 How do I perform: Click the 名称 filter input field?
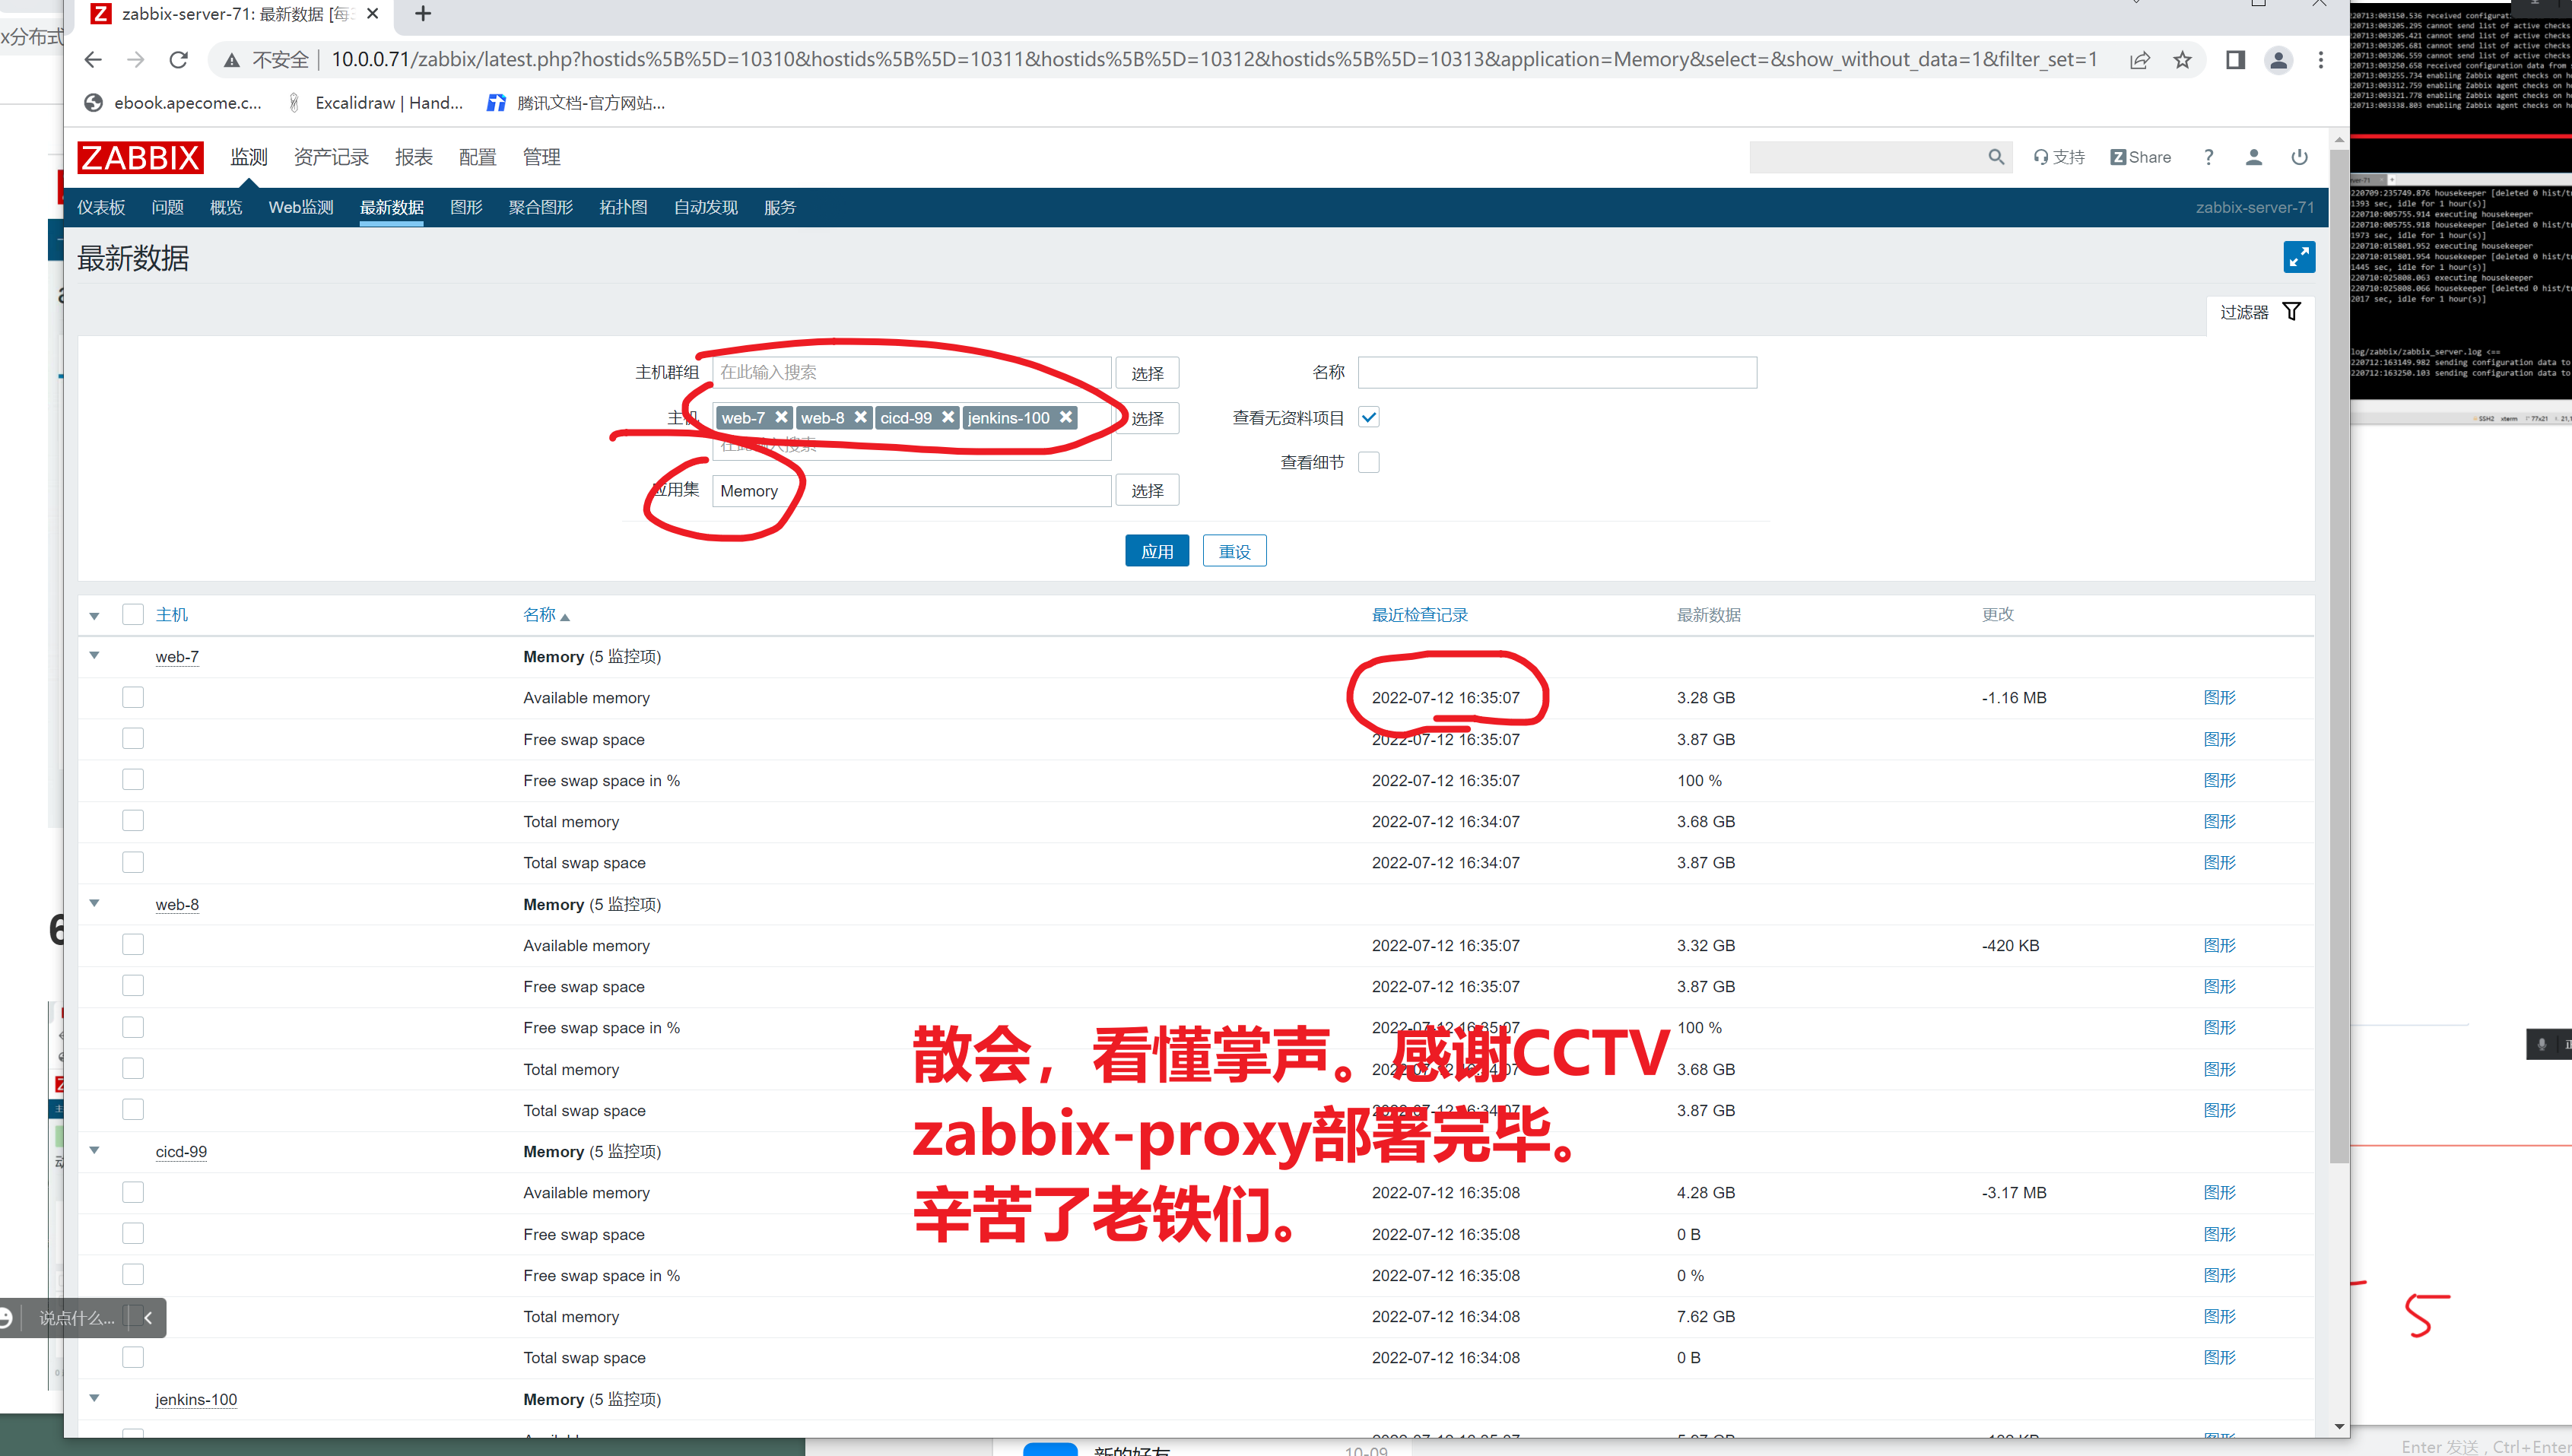tap(1556, 372)
